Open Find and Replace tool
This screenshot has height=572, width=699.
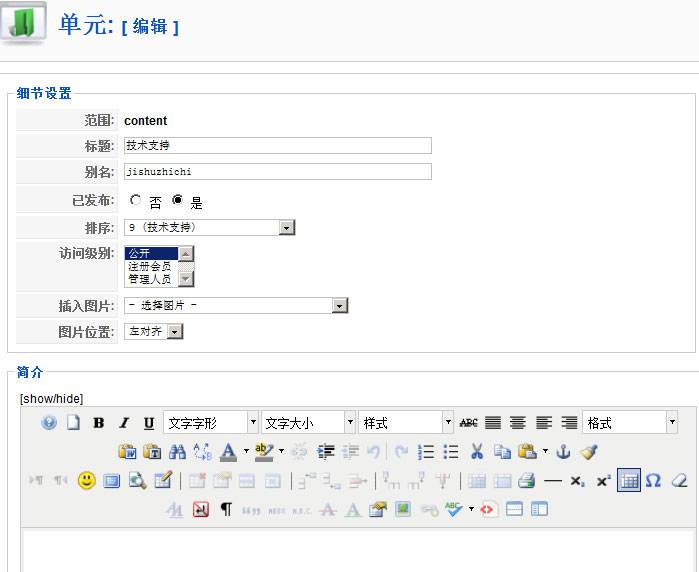tap(202, 452)
